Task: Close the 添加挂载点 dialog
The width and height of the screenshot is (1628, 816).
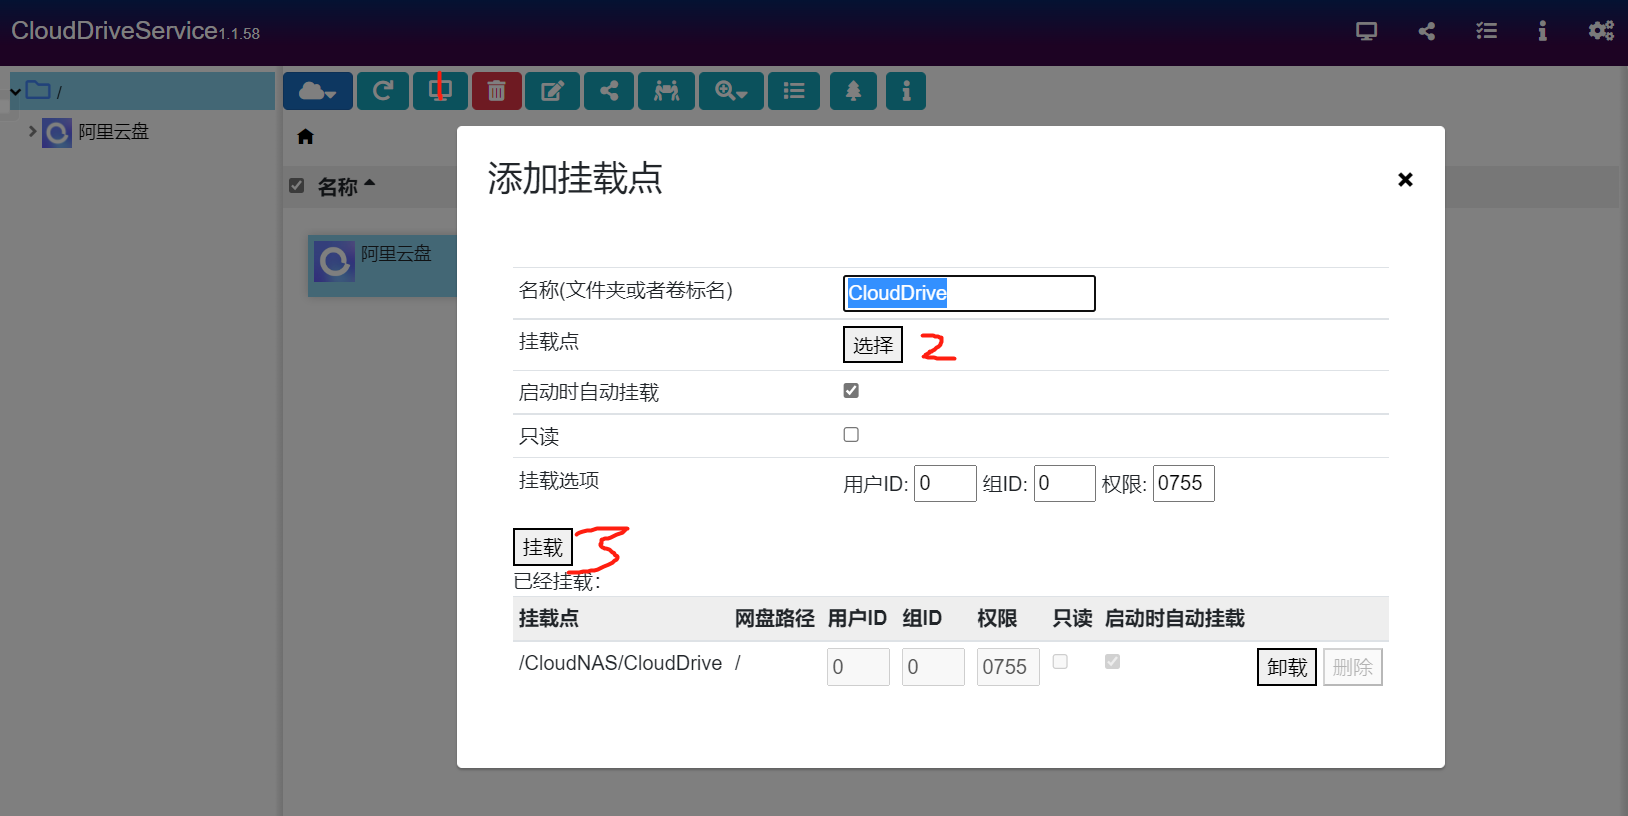Action: (x=1405, y=180)
